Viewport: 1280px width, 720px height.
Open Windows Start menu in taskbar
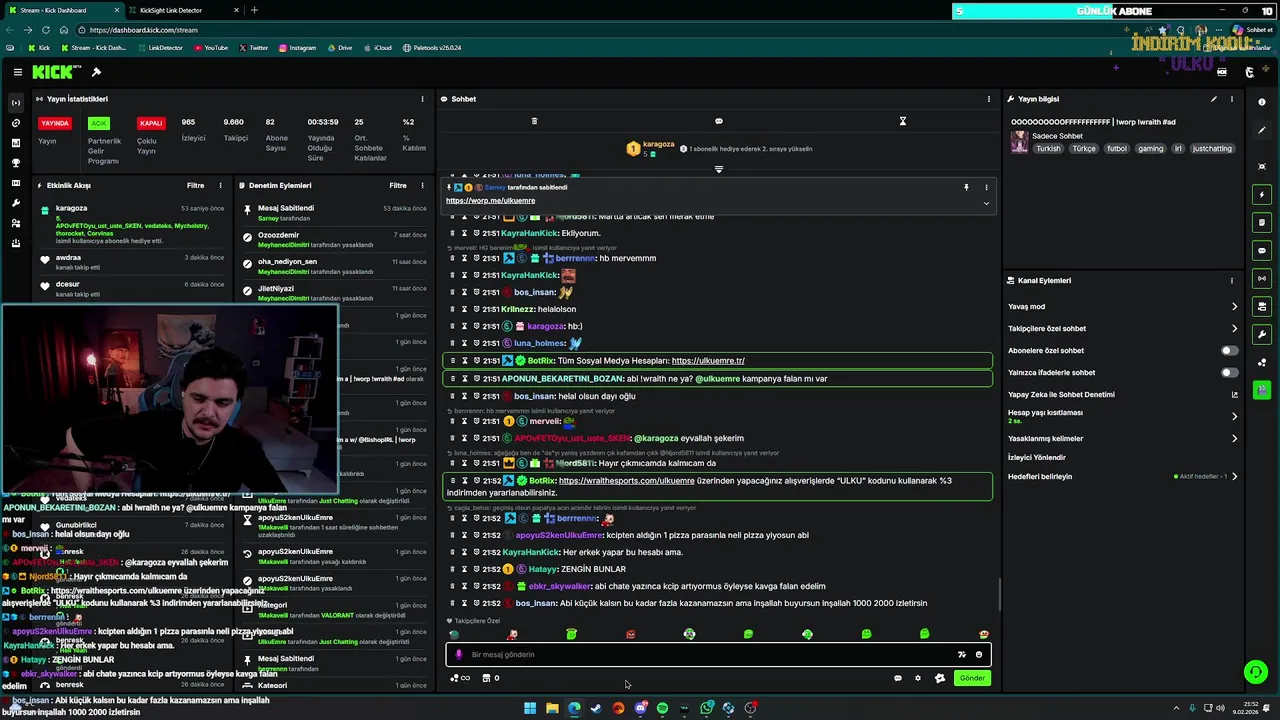530,708
